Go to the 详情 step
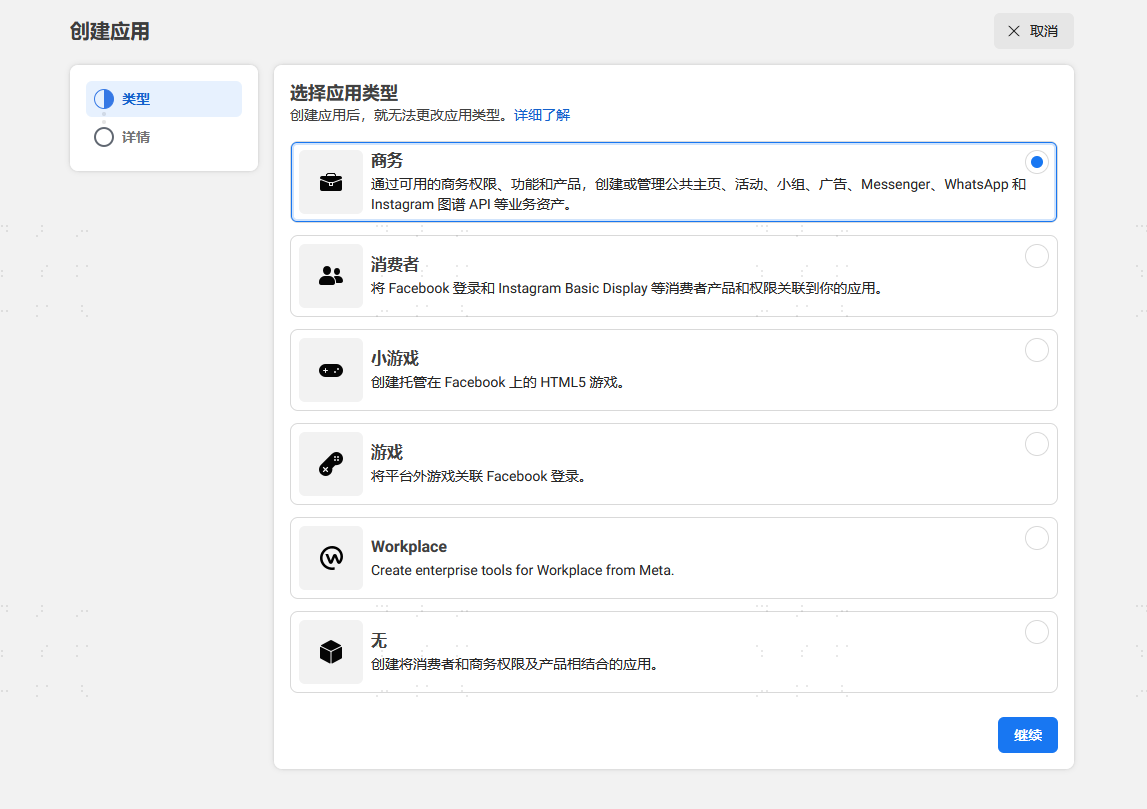Screen dimensions: 1147x809 click(x=164, y=137)
